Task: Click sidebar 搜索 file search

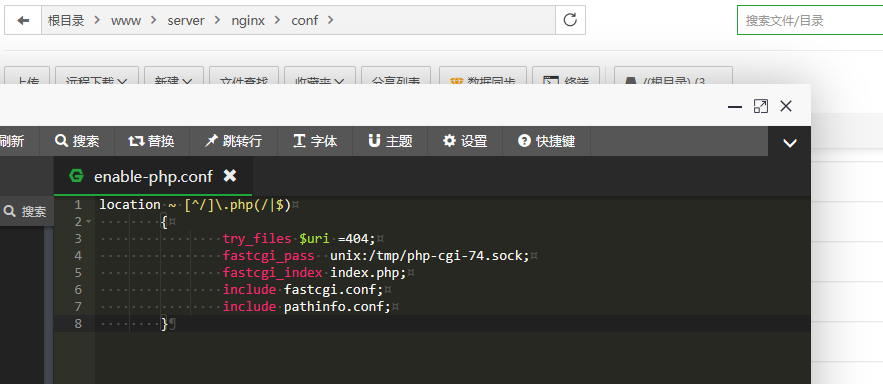Action: [x=26, y=212]
